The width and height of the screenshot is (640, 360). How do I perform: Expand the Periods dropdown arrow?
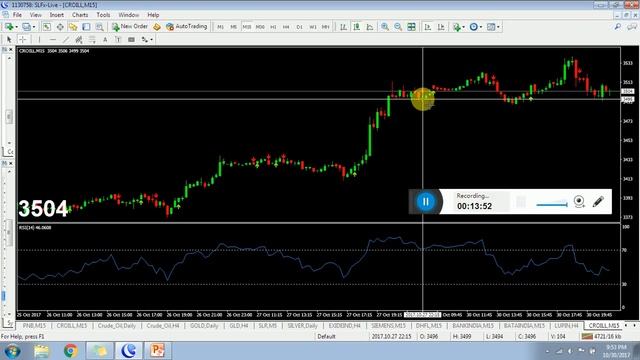tap(480, 27)
